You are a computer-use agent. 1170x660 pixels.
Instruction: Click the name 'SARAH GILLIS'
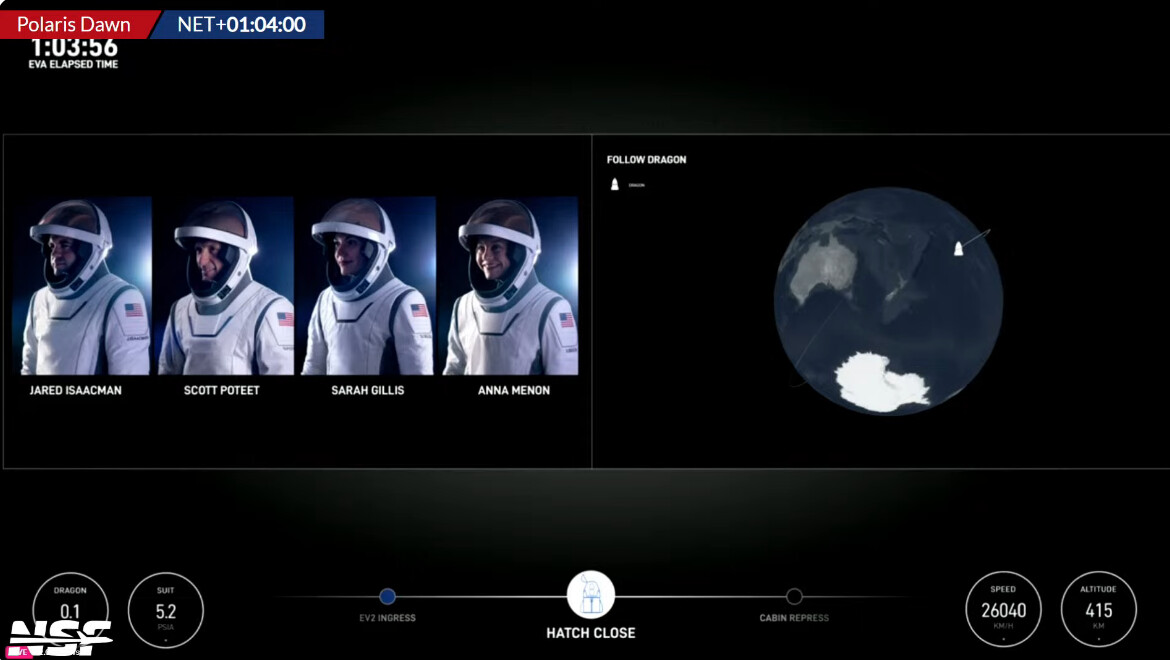[368, 390]
